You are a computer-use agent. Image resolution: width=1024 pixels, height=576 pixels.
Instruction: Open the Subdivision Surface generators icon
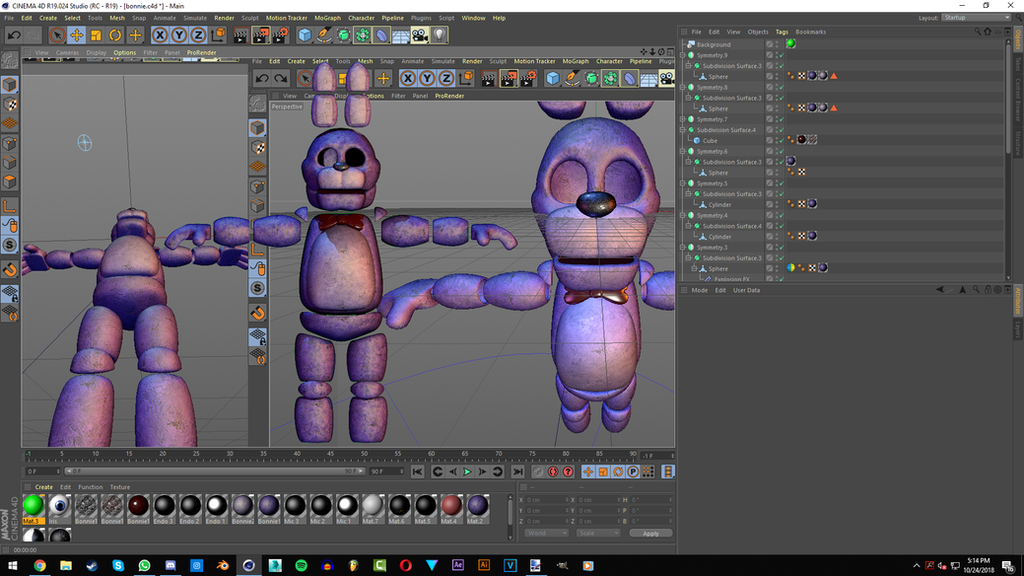point(344,35)
